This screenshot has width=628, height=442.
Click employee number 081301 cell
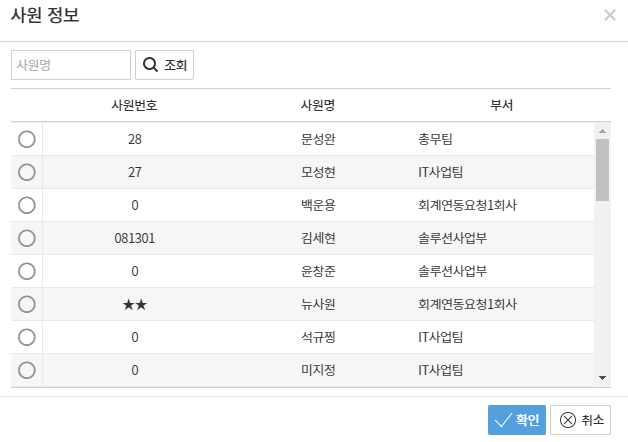coord(134,238)
